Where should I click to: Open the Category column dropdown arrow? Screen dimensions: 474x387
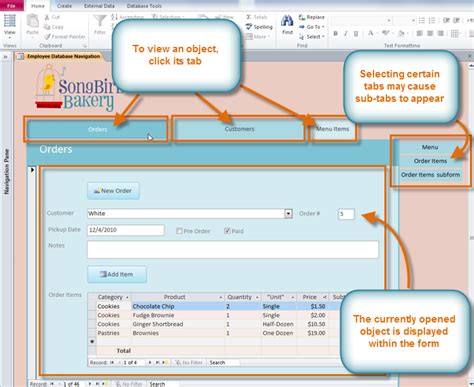(x=127, y=297)
